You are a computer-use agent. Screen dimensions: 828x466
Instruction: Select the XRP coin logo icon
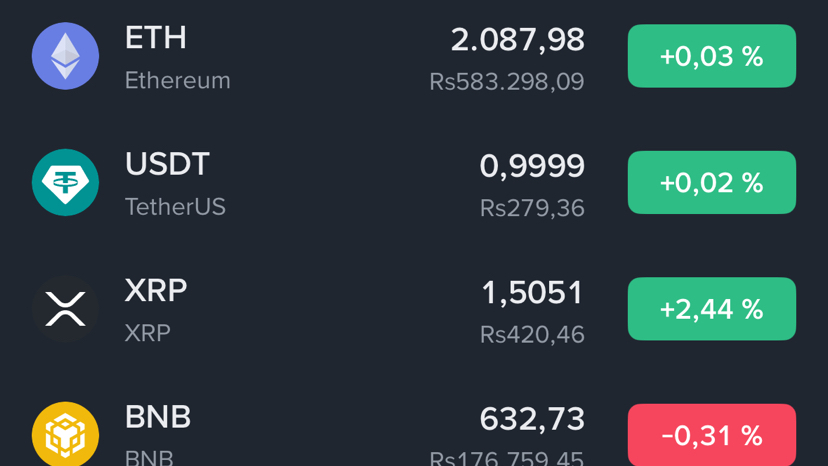(66, 310)
